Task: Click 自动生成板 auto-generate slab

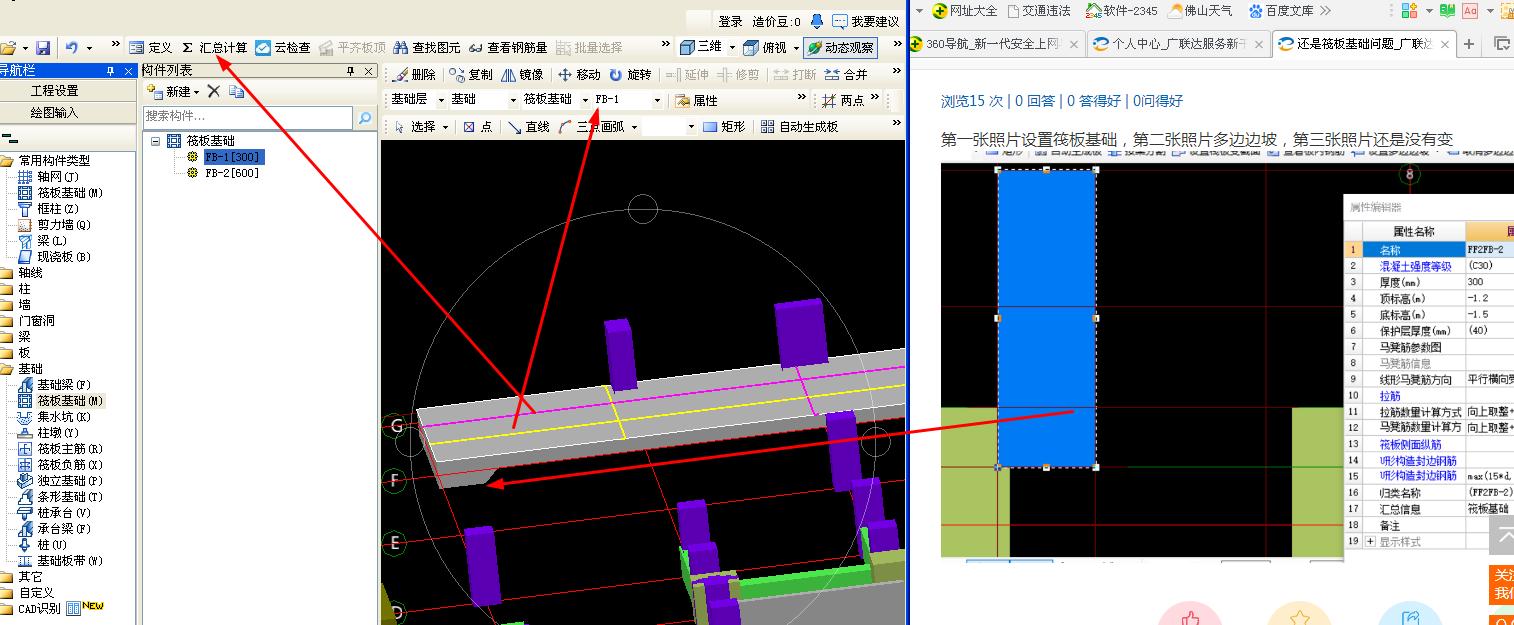Action: (799, 127)
